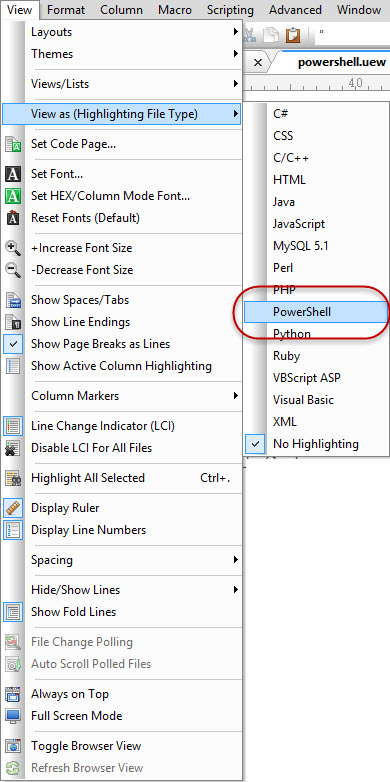Select PowerShell highlighting type
The height and width of the screenshot is (782, 390).
[x=316, y=312]
